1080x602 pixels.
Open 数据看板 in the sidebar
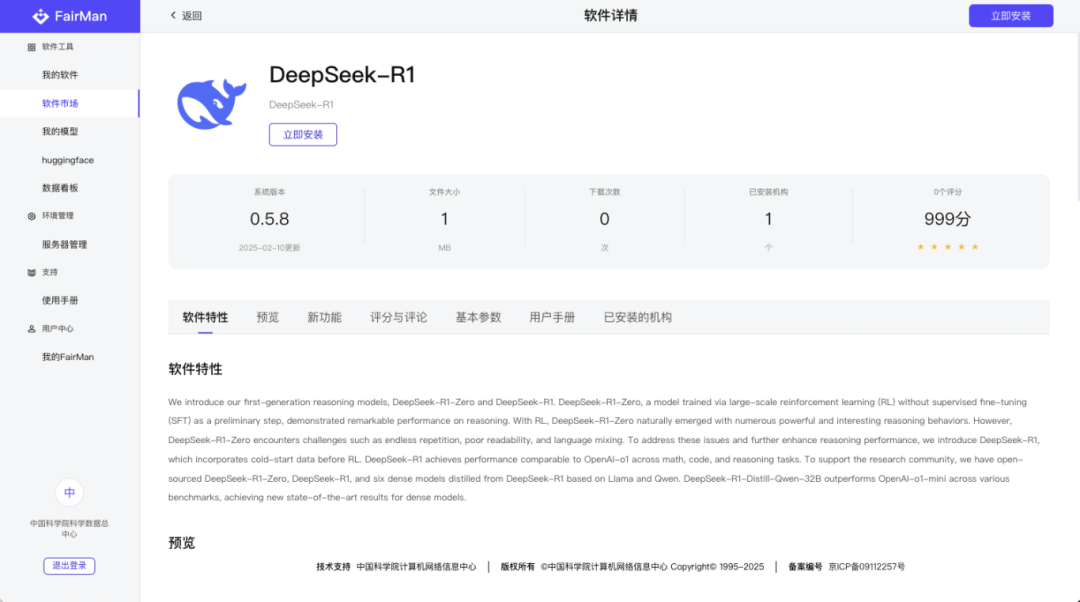60,188
